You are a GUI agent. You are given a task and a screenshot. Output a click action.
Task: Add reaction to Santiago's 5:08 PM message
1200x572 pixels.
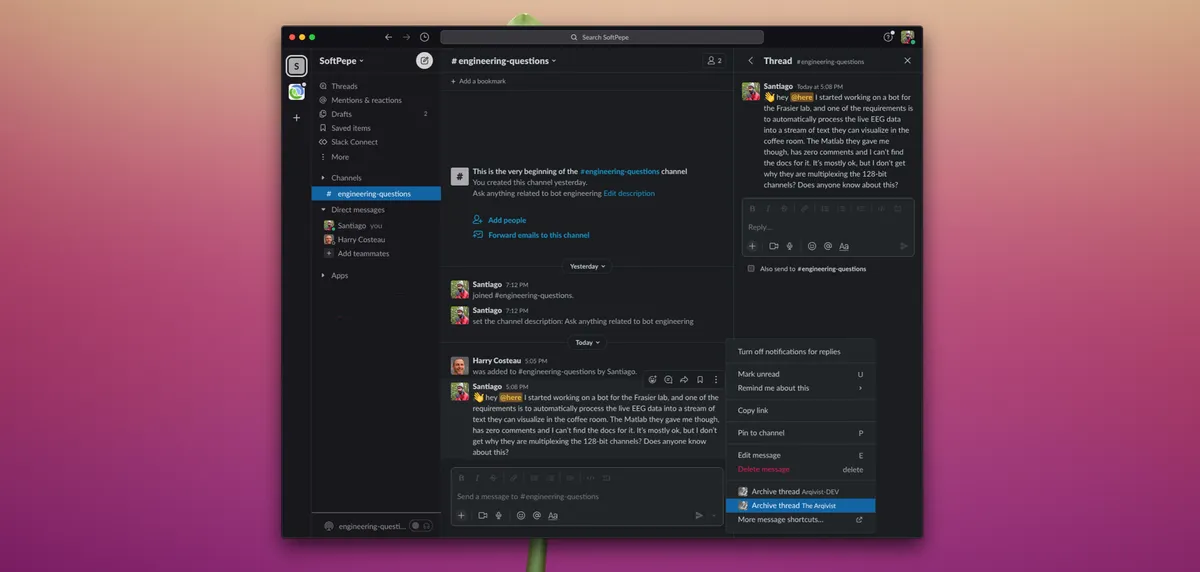(652, 380)
